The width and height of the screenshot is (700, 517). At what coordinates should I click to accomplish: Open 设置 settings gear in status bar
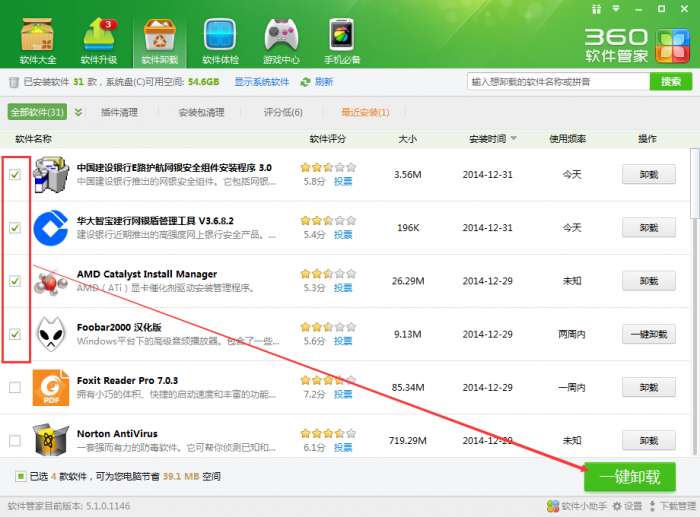[x=627, y=506]
